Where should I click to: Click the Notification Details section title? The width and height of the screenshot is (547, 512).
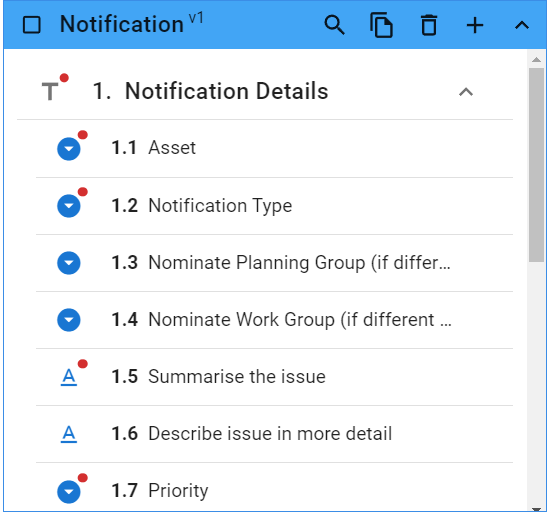(x=226, y=91)
